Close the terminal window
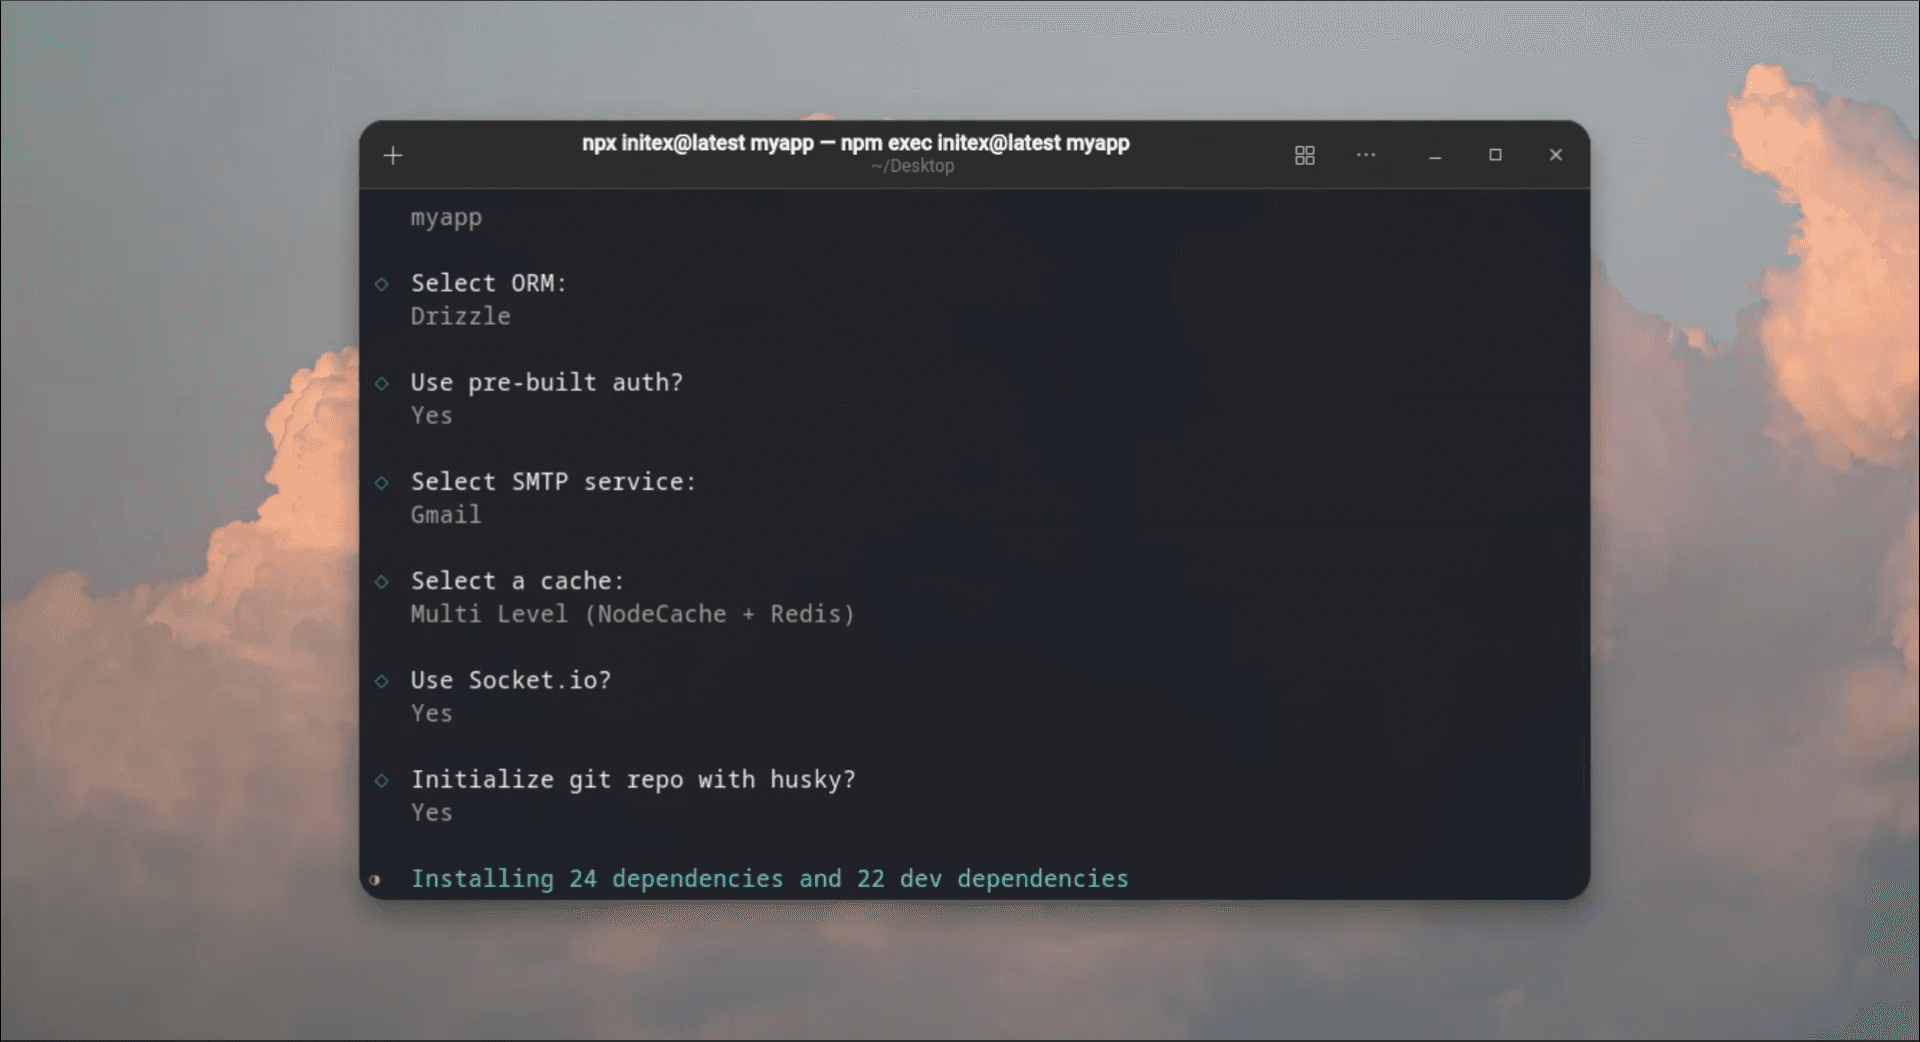The width and height of the screenshot is (1920, 1042). click(1555, 155)
